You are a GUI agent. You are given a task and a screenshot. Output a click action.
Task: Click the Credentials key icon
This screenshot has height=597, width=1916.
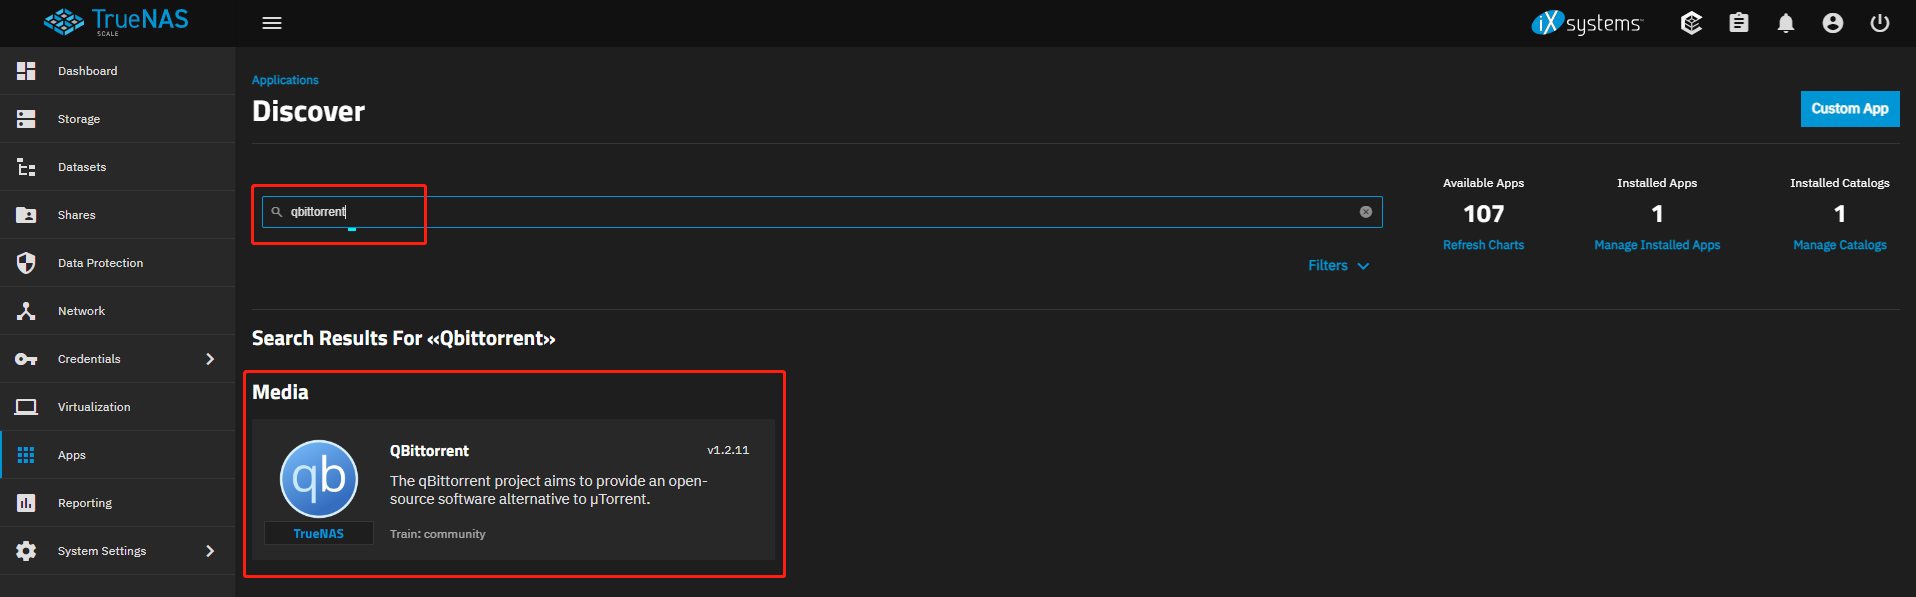coord(26,359)
